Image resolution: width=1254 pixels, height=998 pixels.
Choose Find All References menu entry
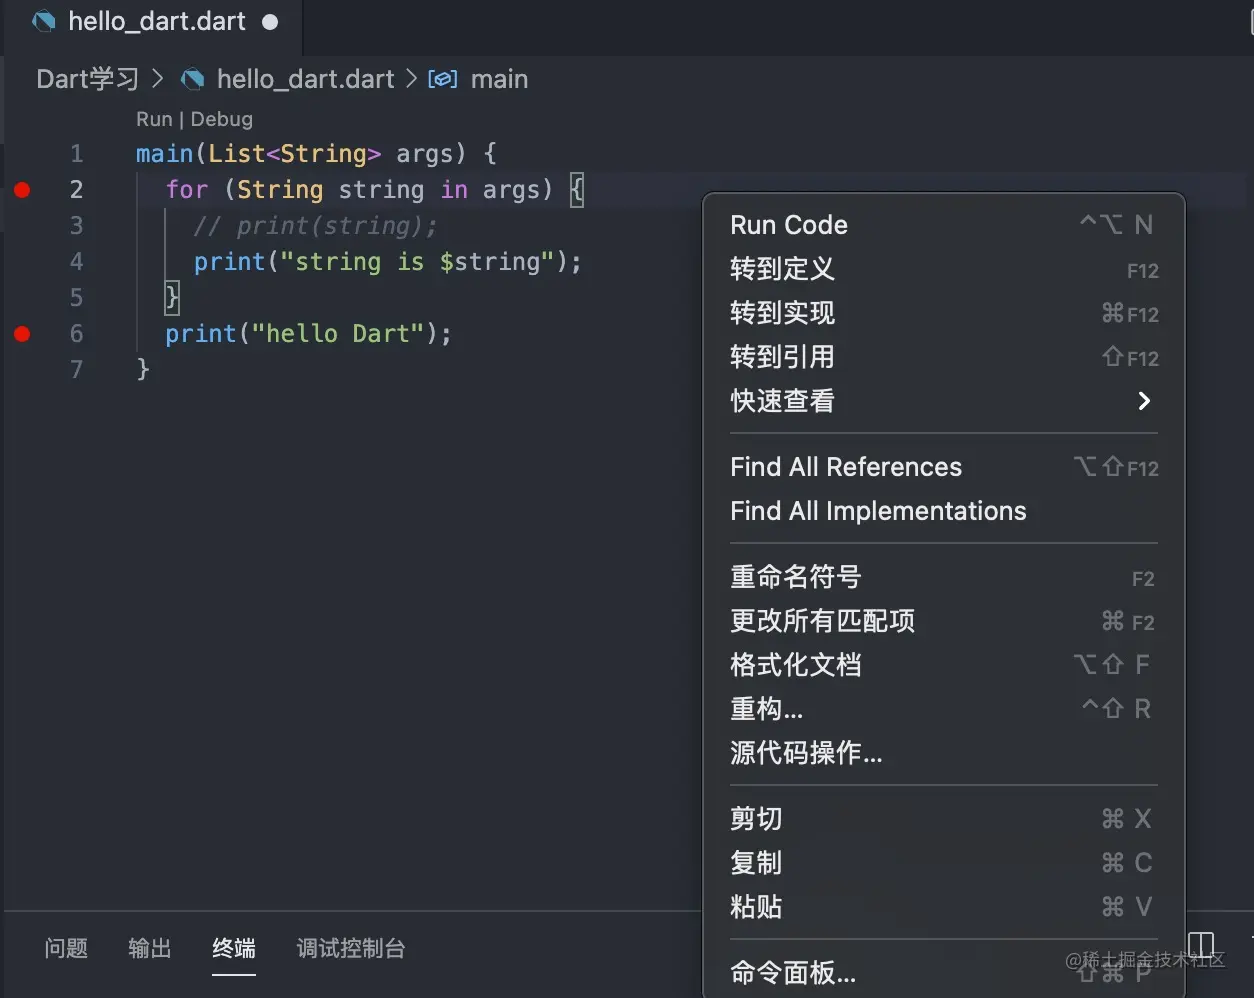pos(943,467)
